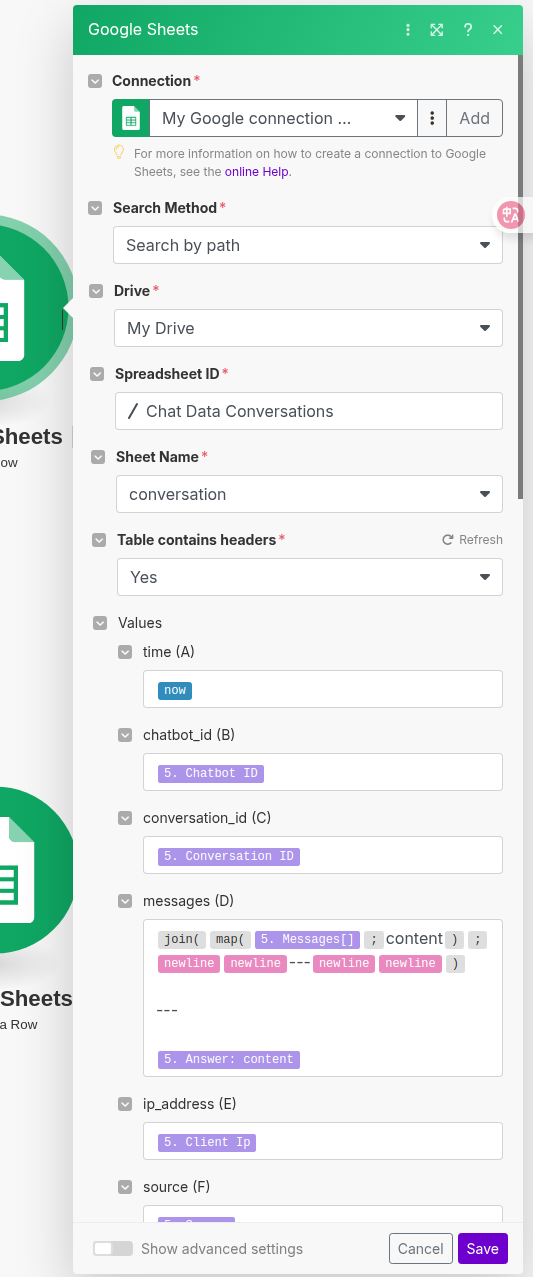Toggle the checkbox beside ip_address (E)
The height and width of the screenshot is (1277, 533).
click(x=125, y=1104)
